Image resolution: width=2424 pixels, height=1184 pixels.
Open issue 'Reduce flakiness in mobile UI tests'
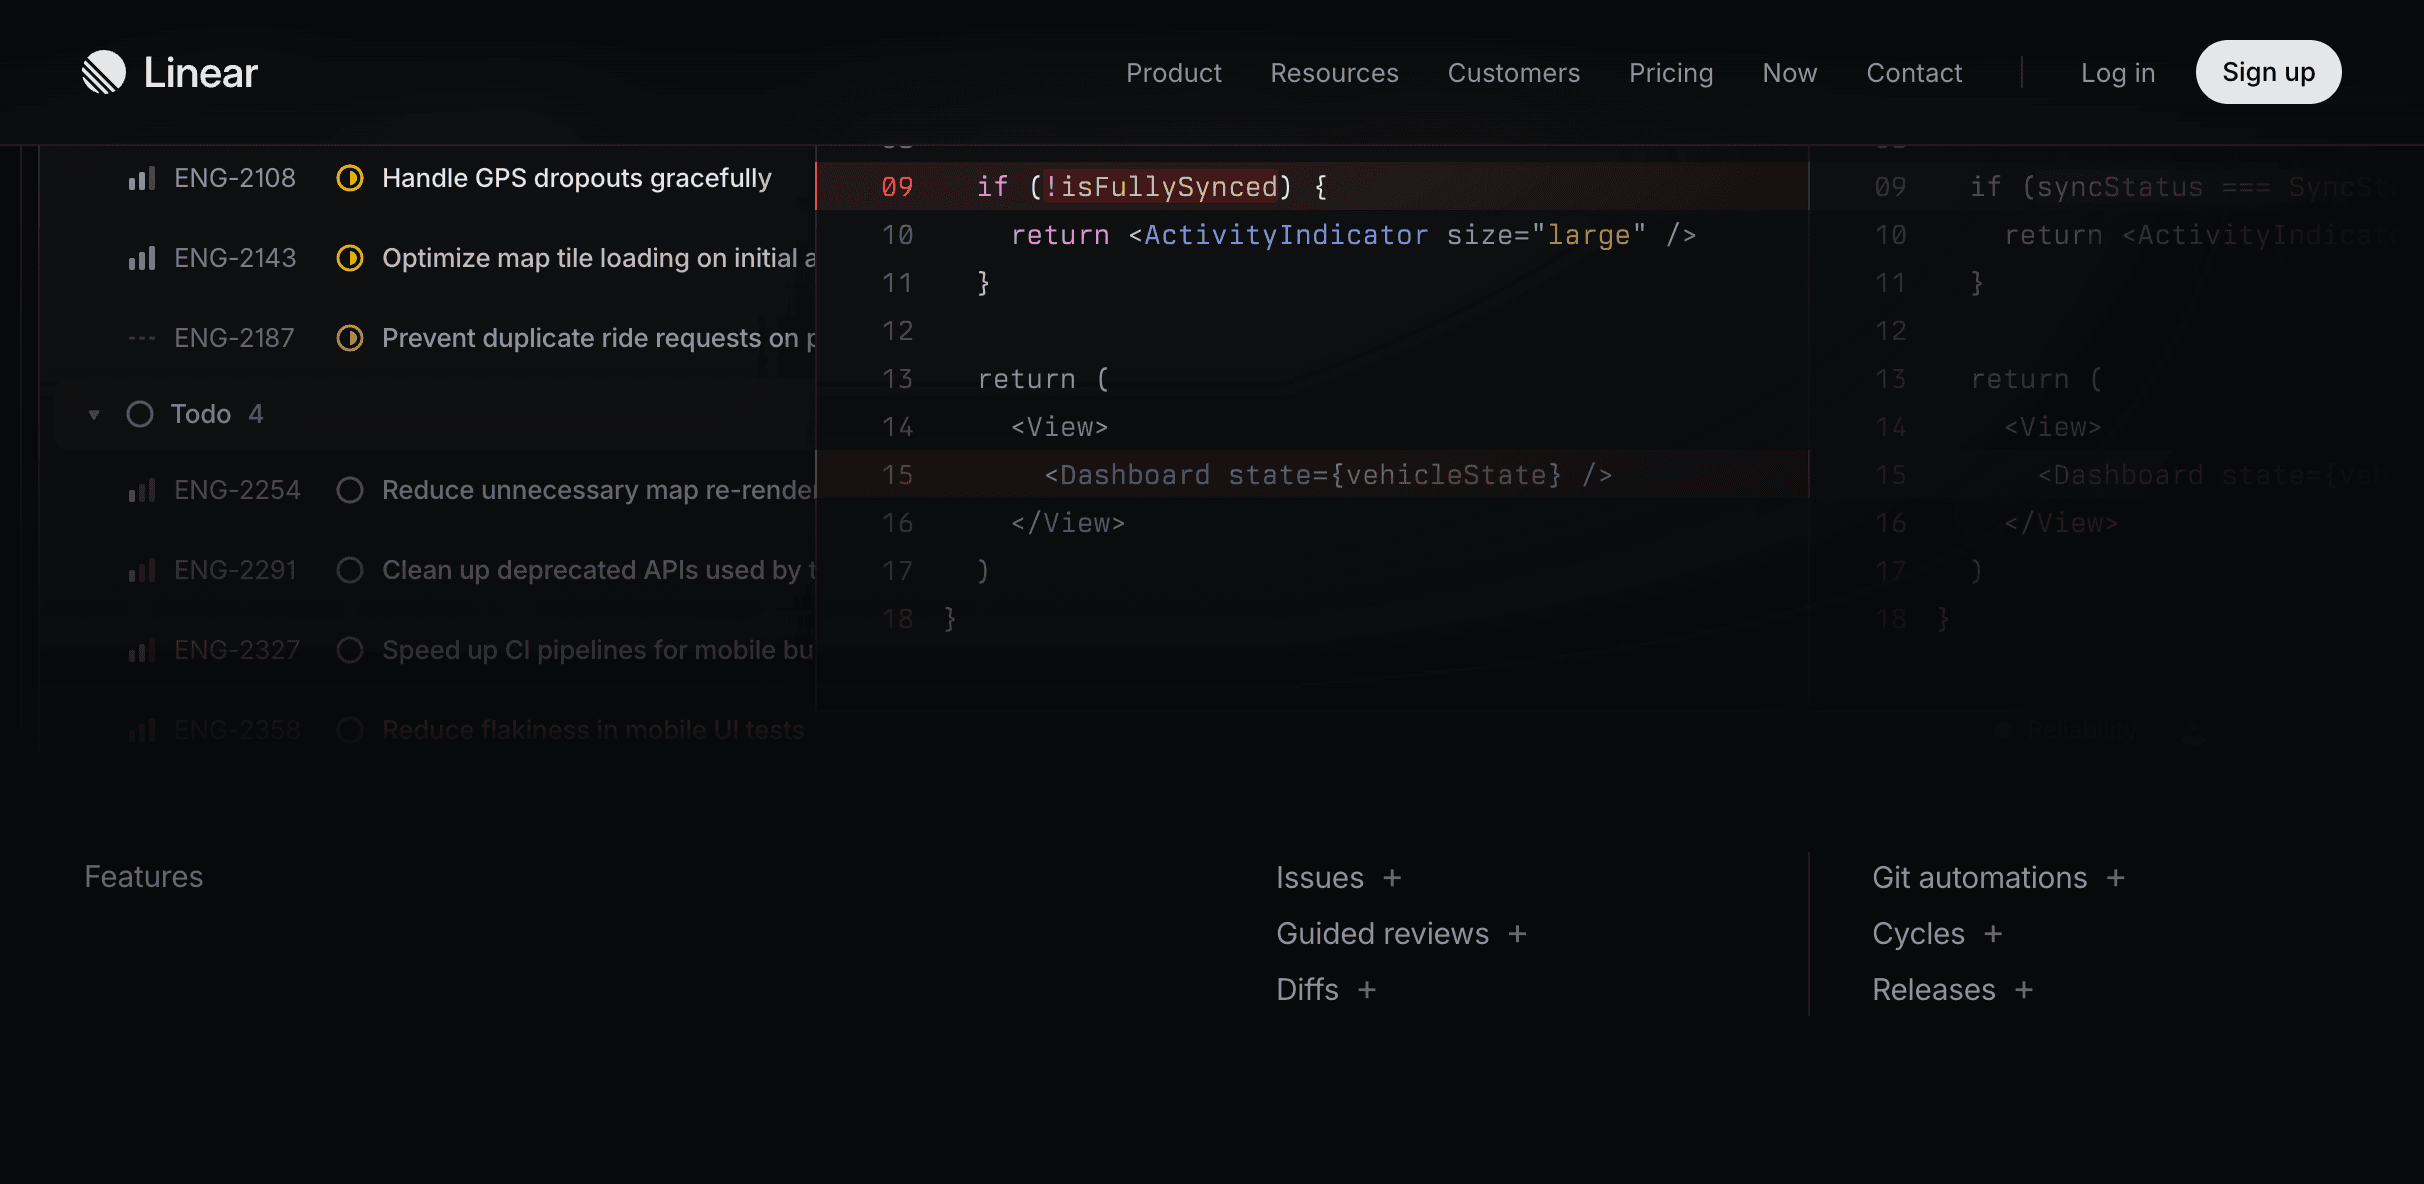[x=593, y=730]
